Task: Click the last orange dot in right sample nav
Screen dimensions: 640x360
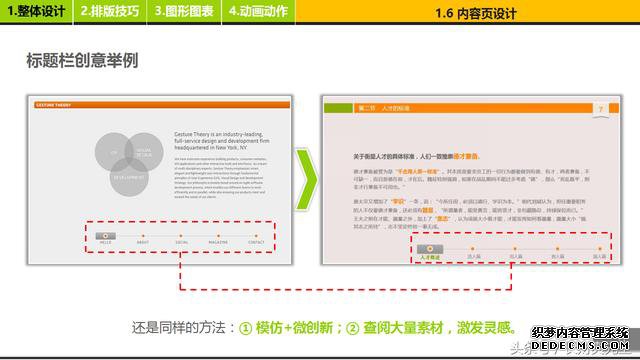Action: [x=600, y=249]
